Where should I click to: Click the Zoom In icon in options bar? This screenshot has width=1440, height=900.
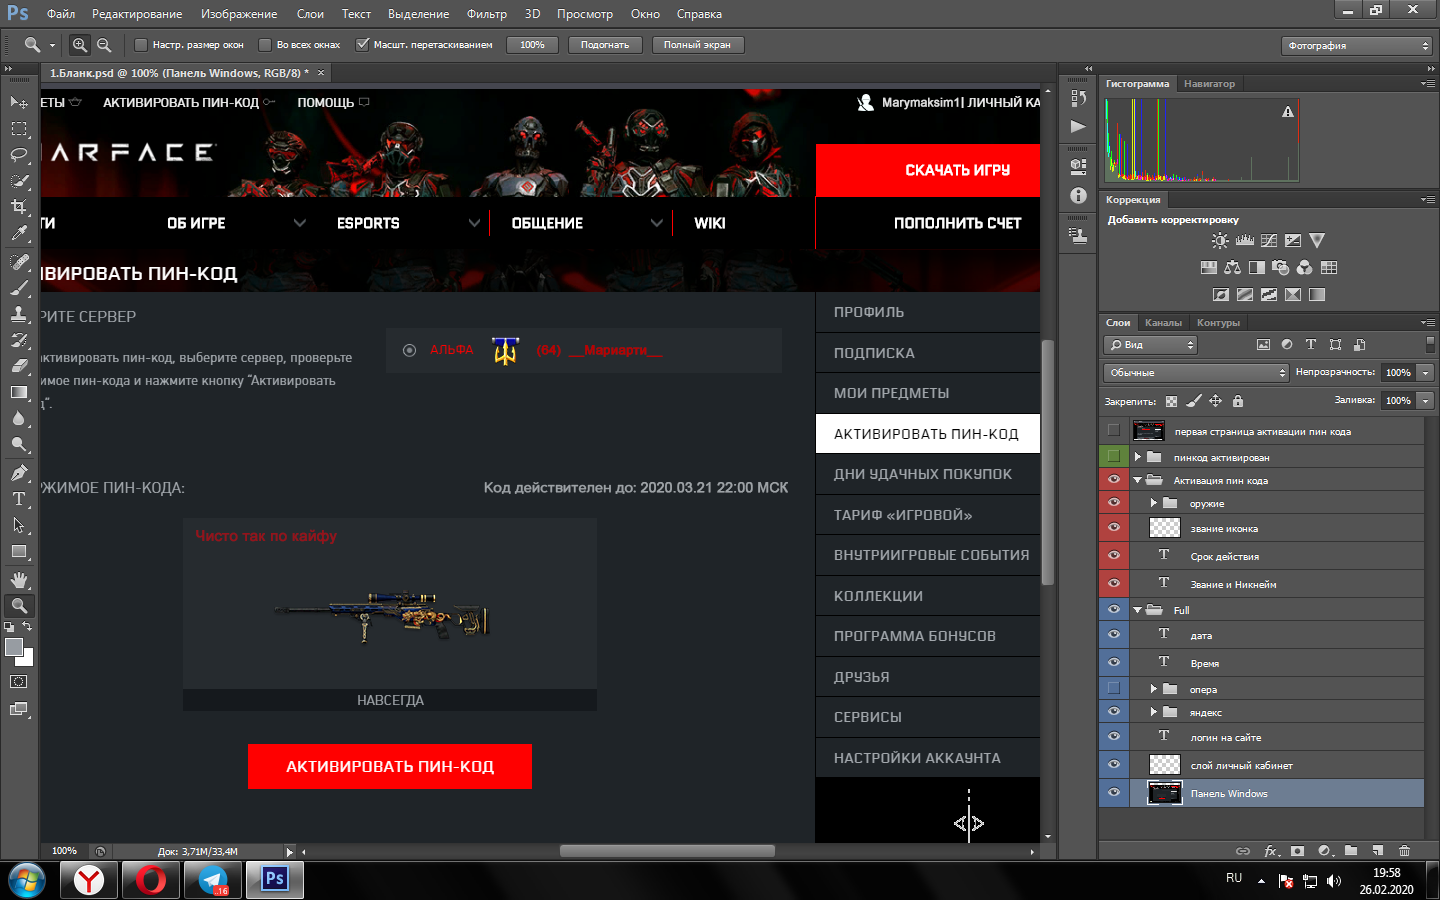point(80,45)
